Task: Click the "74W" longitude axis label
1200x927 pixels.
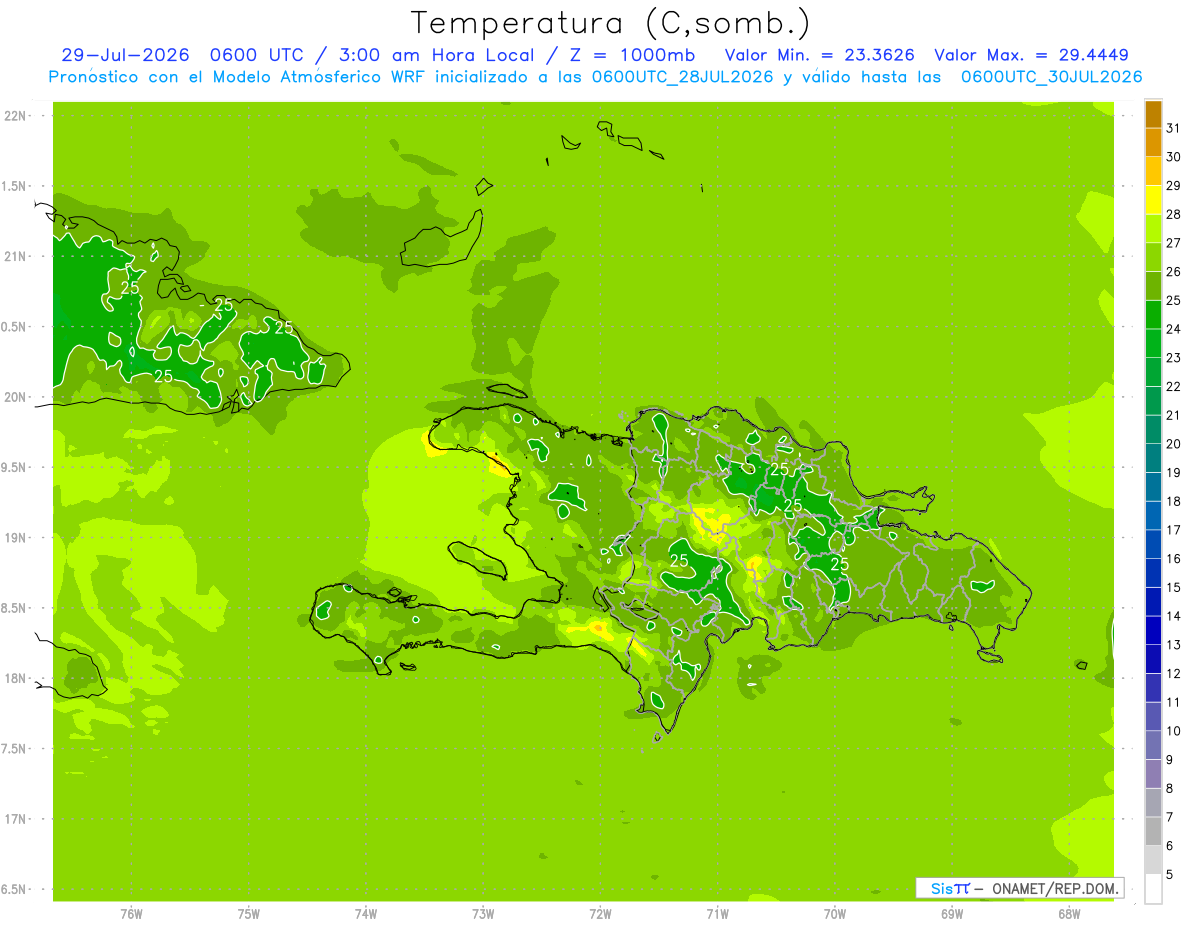Action: point(366,913)
